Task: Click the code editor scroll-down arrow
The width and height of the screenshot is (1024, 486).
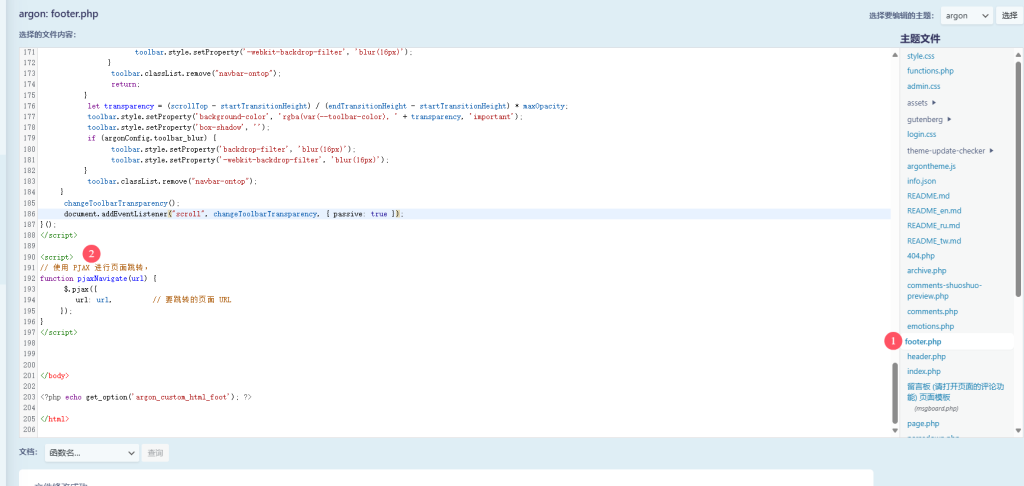Action: (895, 430)
